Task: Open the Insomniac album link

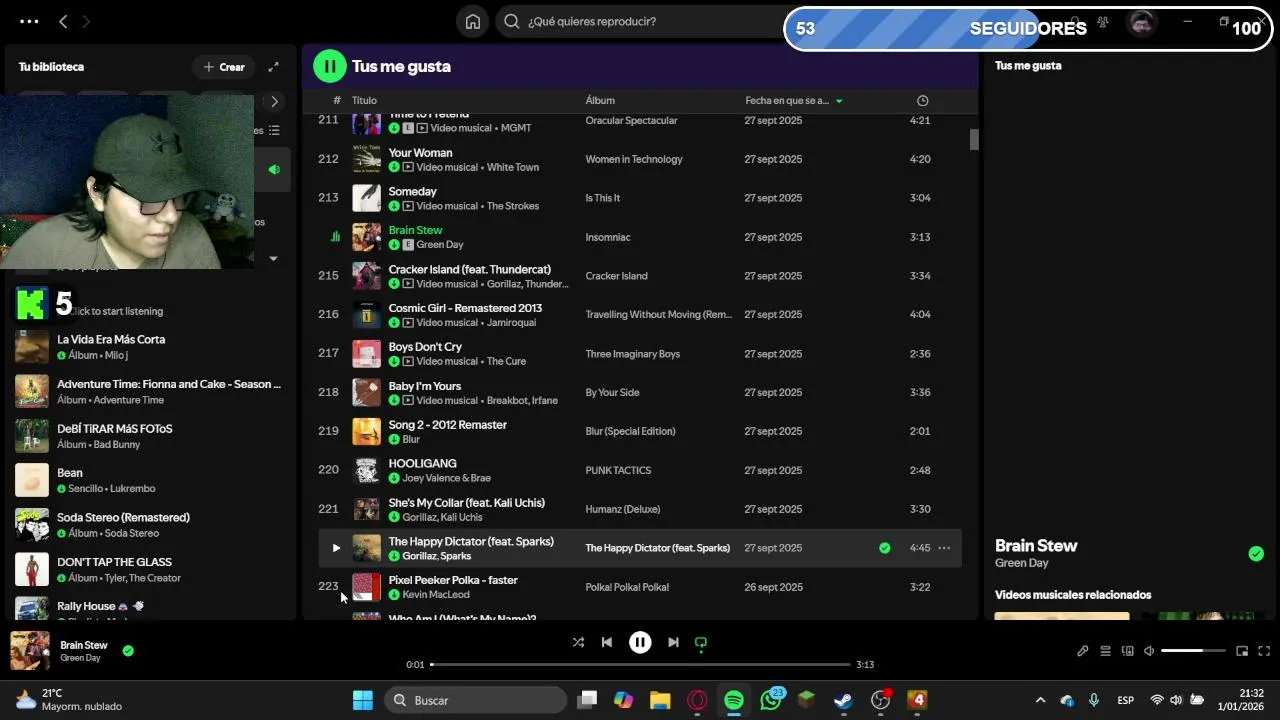Action: pyautogui.click(x=608, y=237)
